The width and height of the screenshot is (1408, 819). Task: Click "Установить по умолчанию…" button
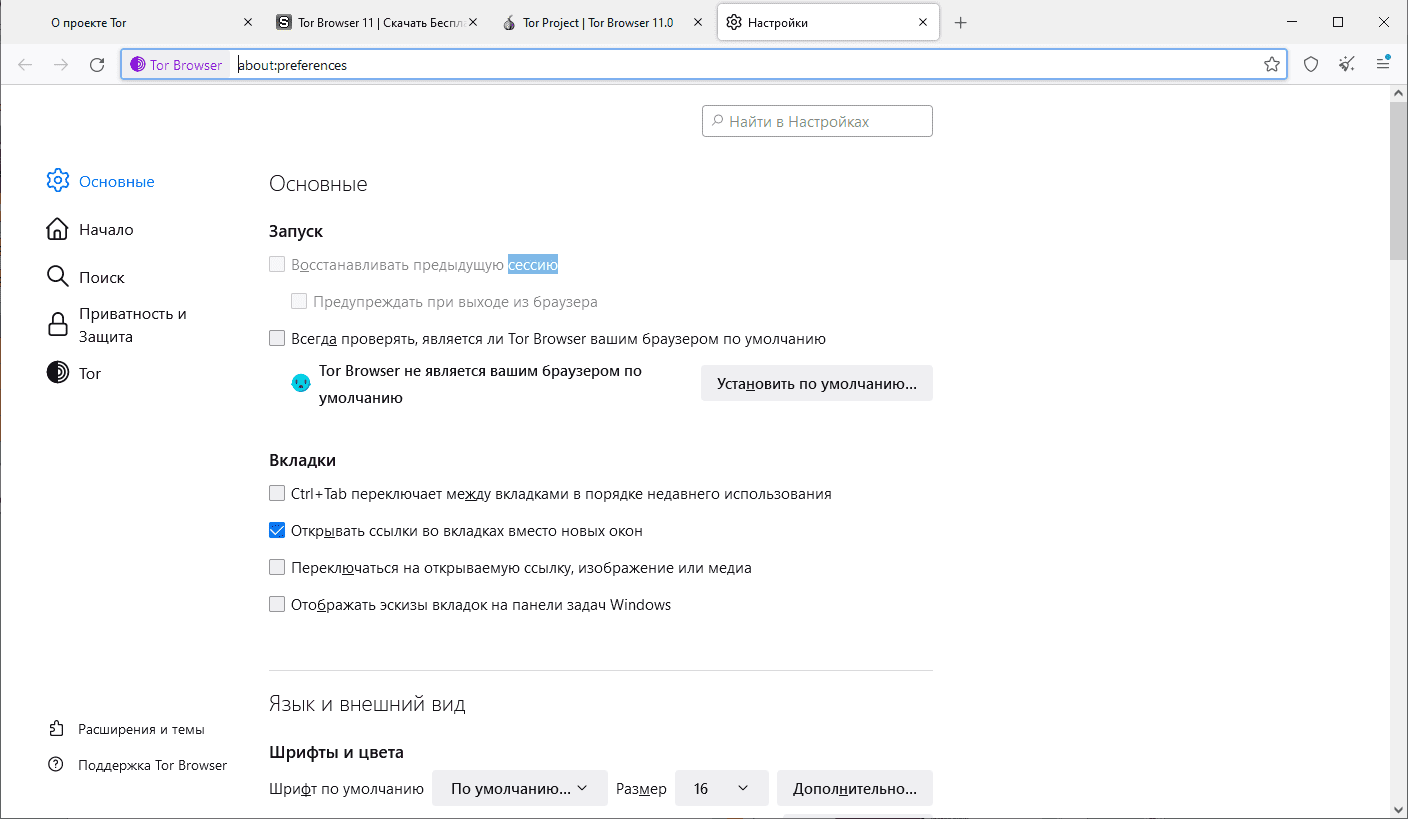[817, 383]
